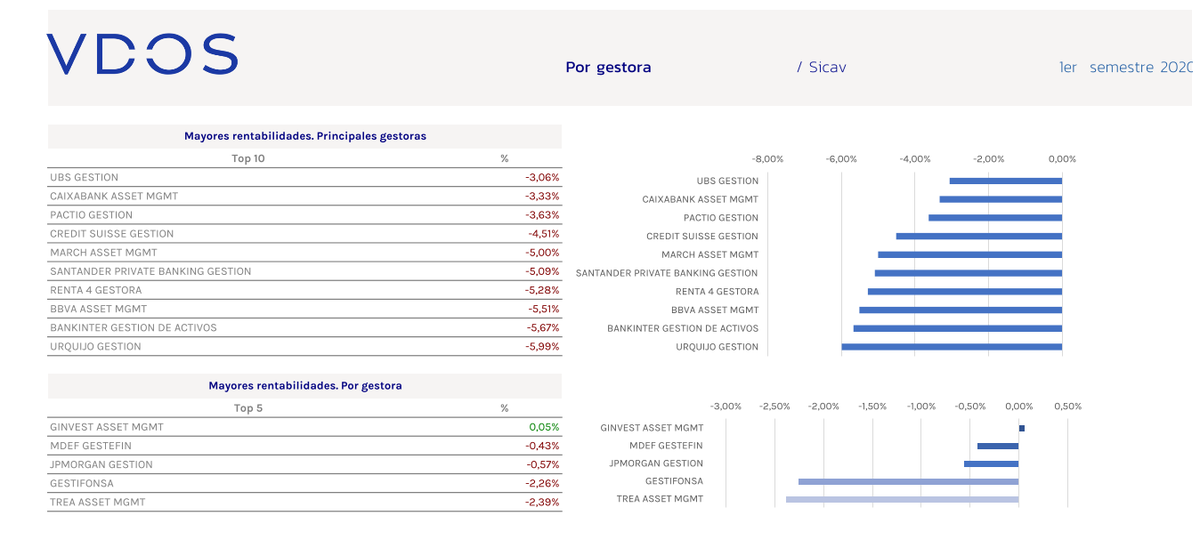Select the 'Por gestora' heading

pos(608,67)
